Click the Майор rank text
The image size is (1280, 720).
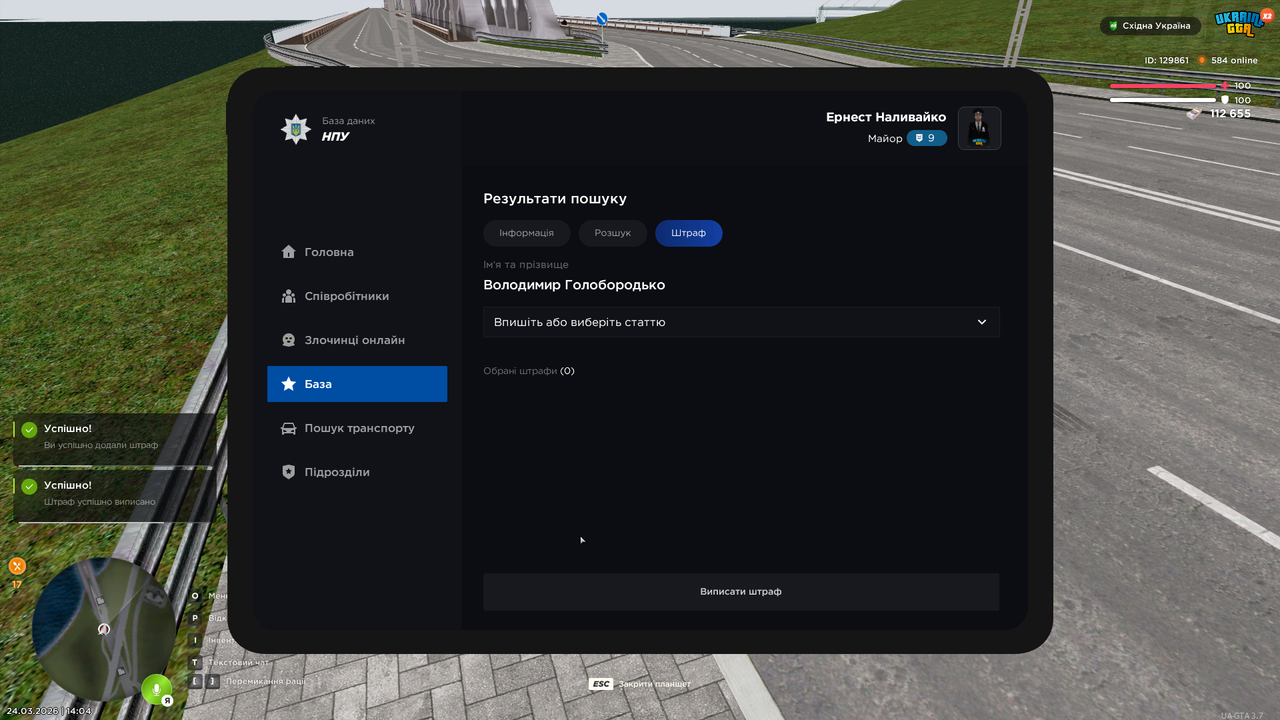point(885,138)
